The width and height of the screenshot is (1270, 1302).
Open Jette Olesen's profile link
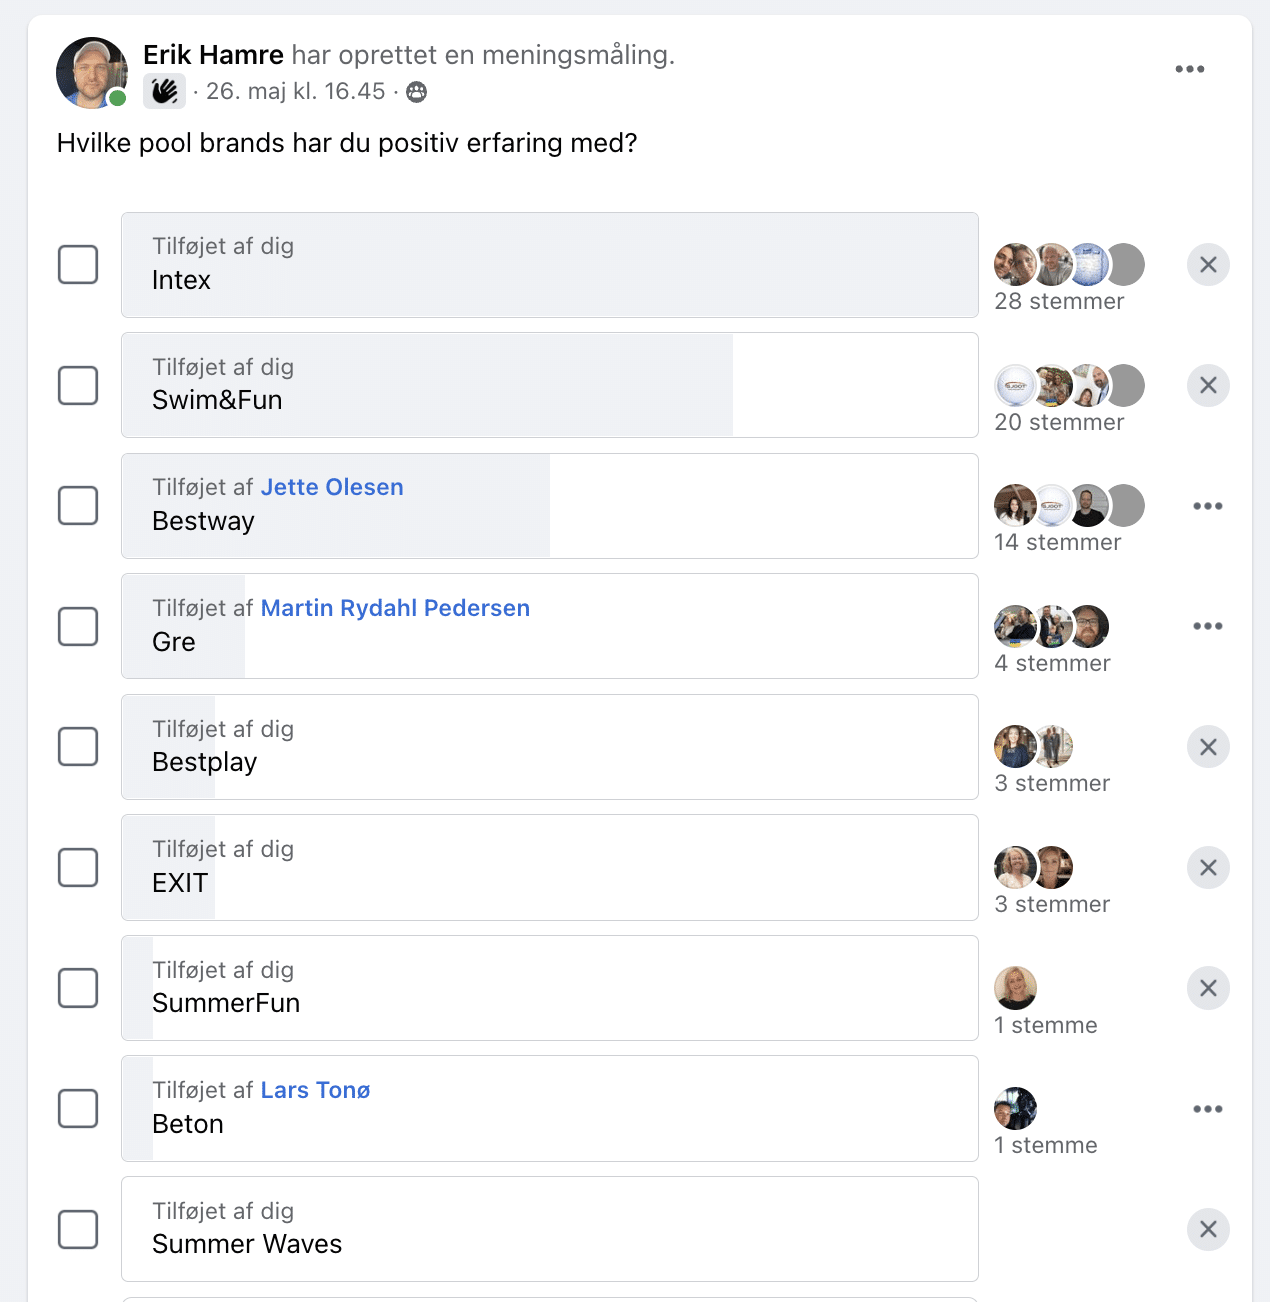[332, 487]
